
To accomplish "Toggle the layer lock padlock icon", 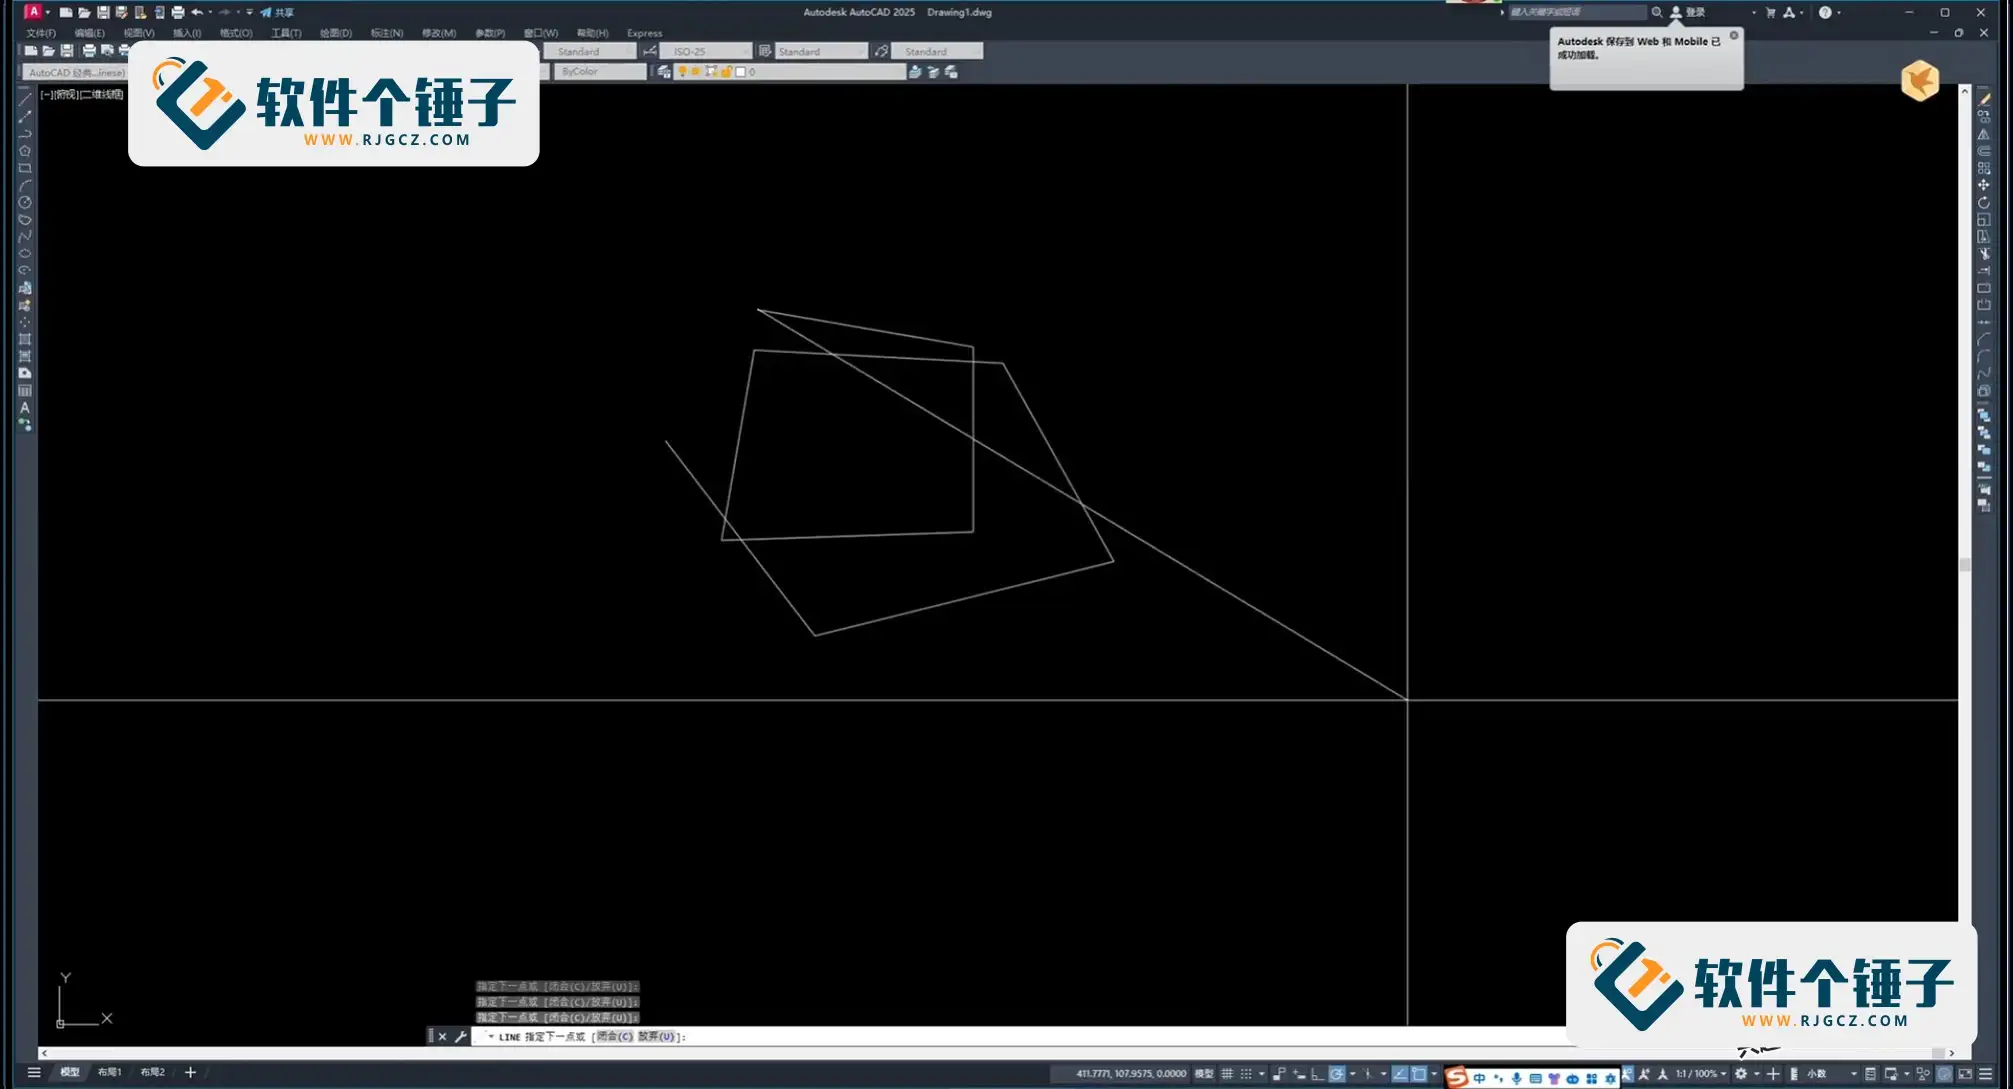I will 727,73.
